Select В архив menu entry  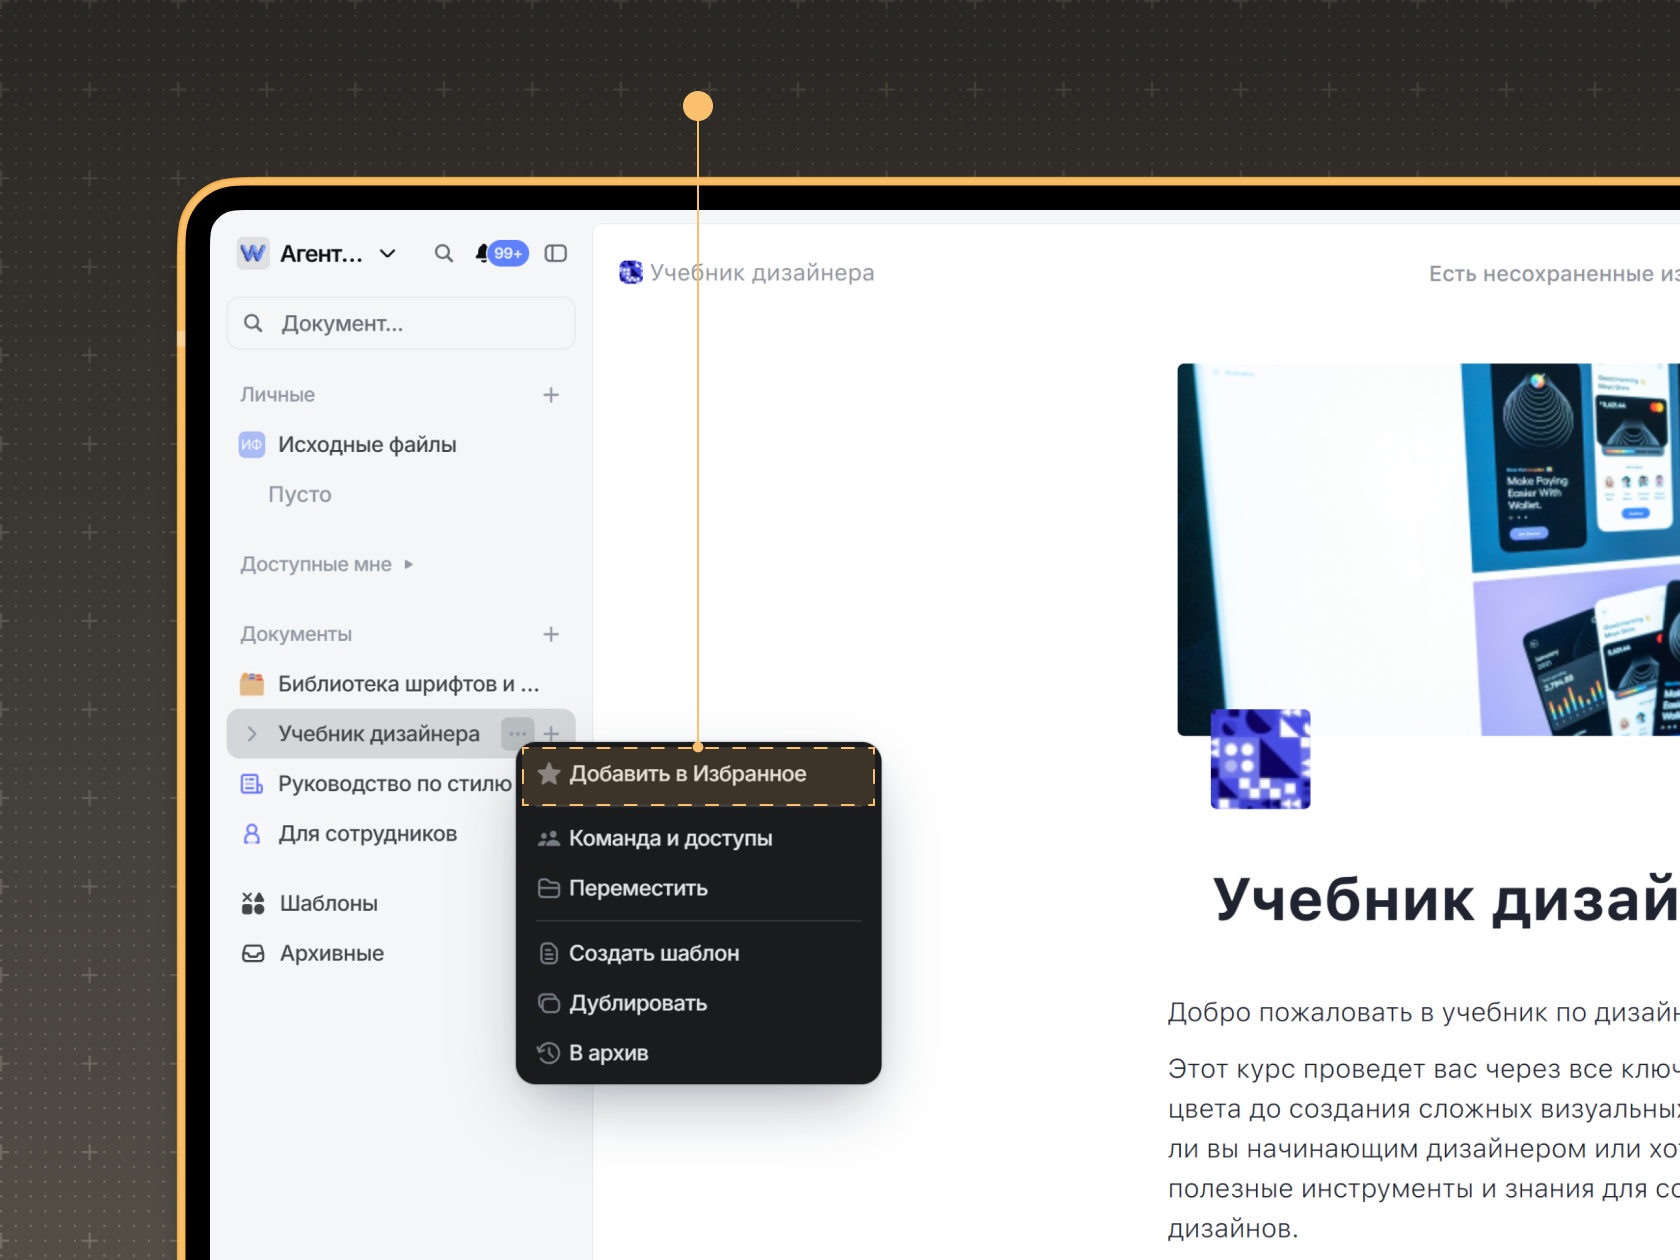[608, 1054]
